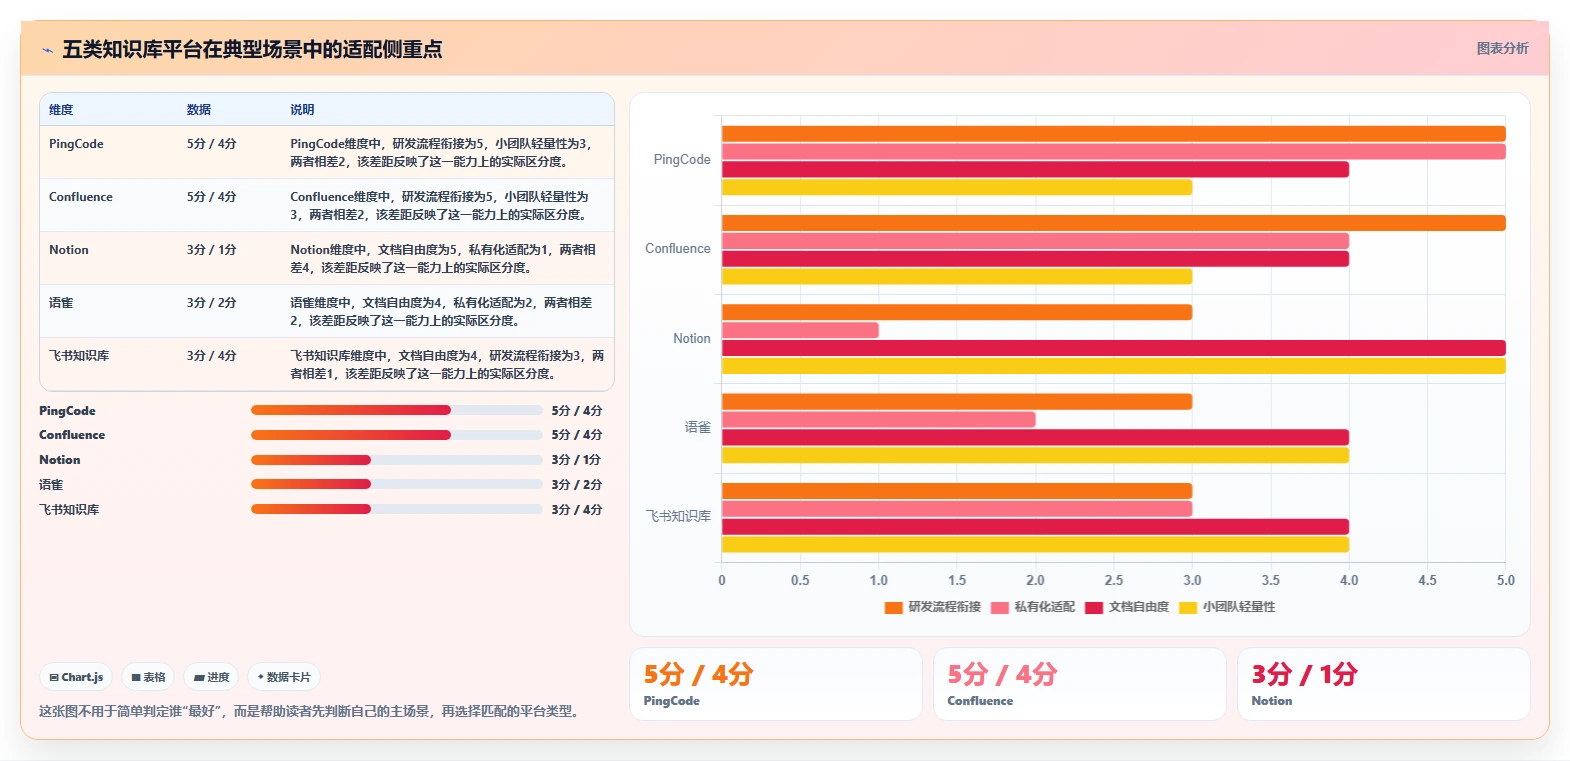This screenshot has width=1570, height=761.
Task: Click the 进度 tag
Action: point(211,677)
